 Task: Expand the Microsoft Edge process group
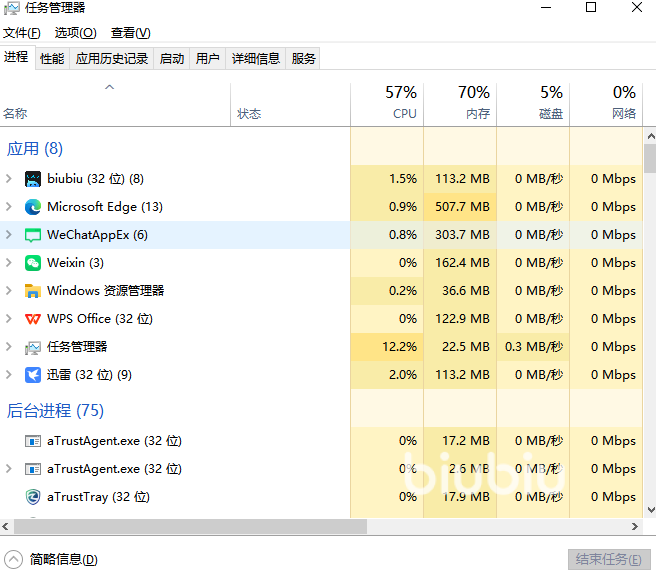9,207
